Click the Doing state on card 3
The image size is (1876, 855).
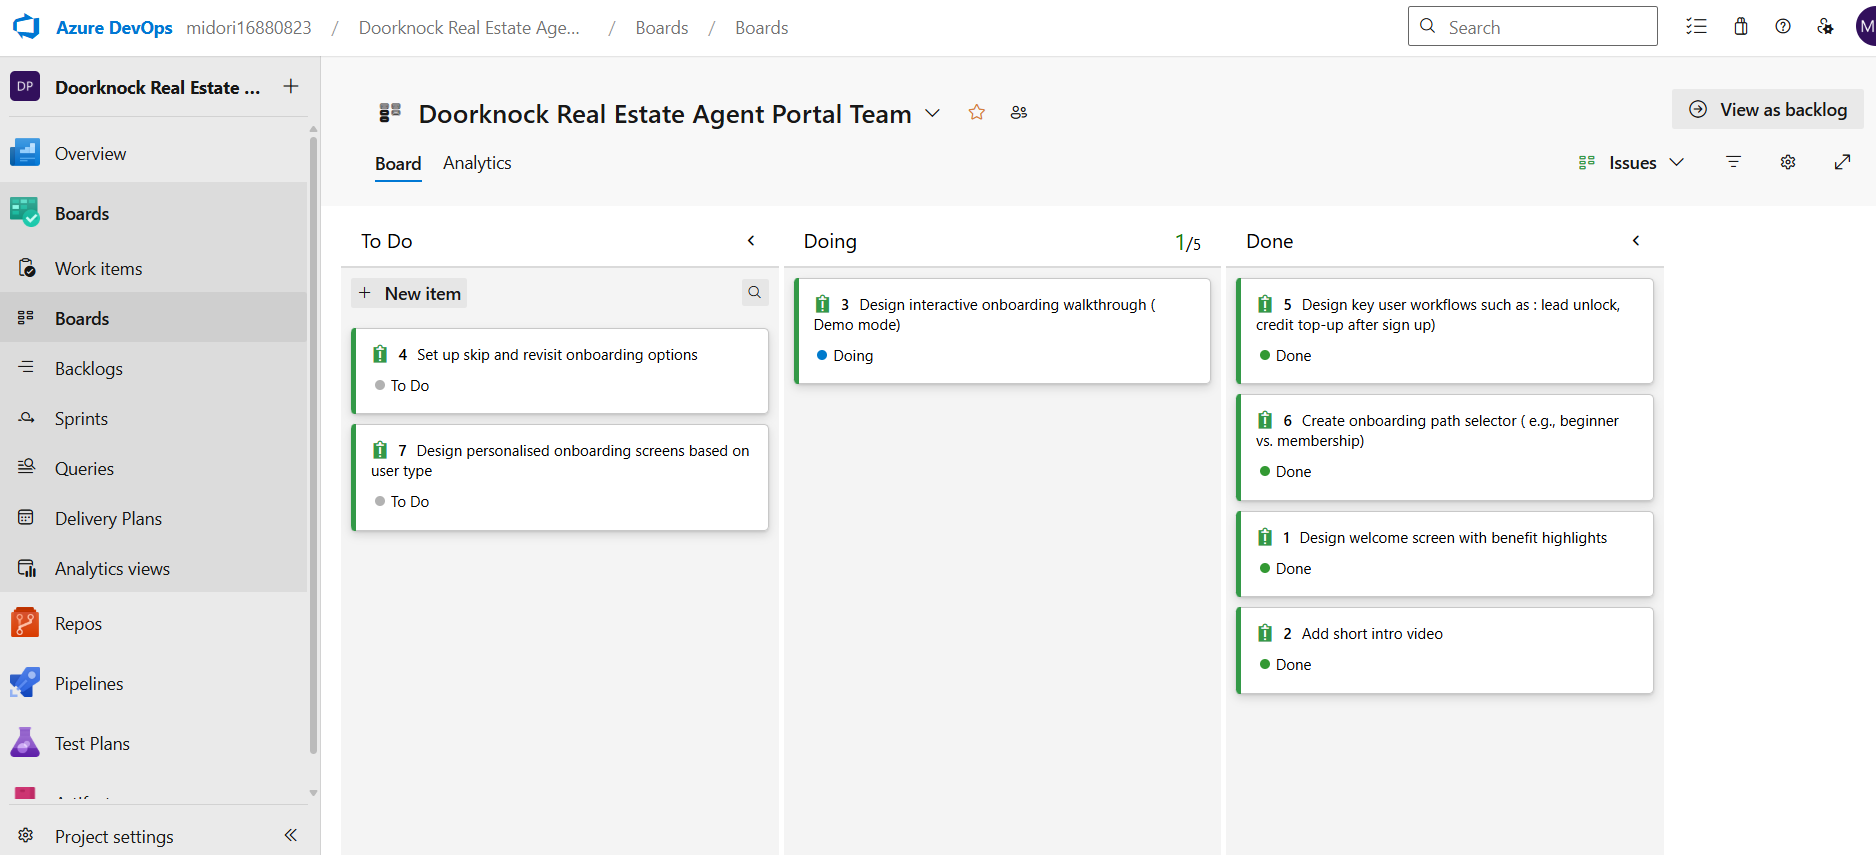845,356
